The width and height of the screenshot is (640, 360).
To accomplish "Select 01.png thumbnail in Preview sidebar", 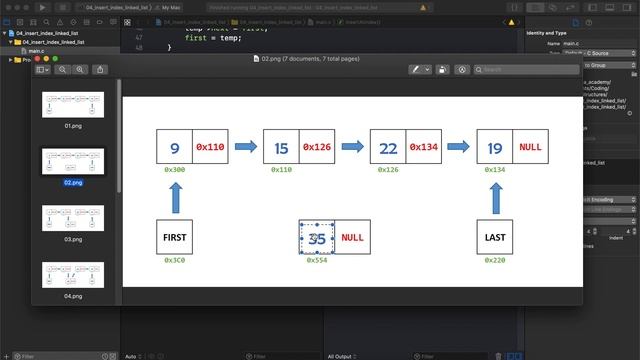I will [x=73, y=105].
